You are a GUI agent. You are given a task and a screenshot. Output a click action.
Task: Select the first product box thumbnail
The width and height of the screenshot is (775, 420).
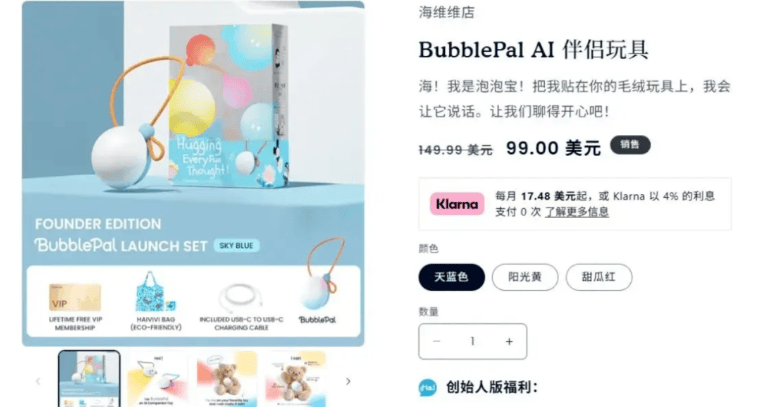point(89,379)
